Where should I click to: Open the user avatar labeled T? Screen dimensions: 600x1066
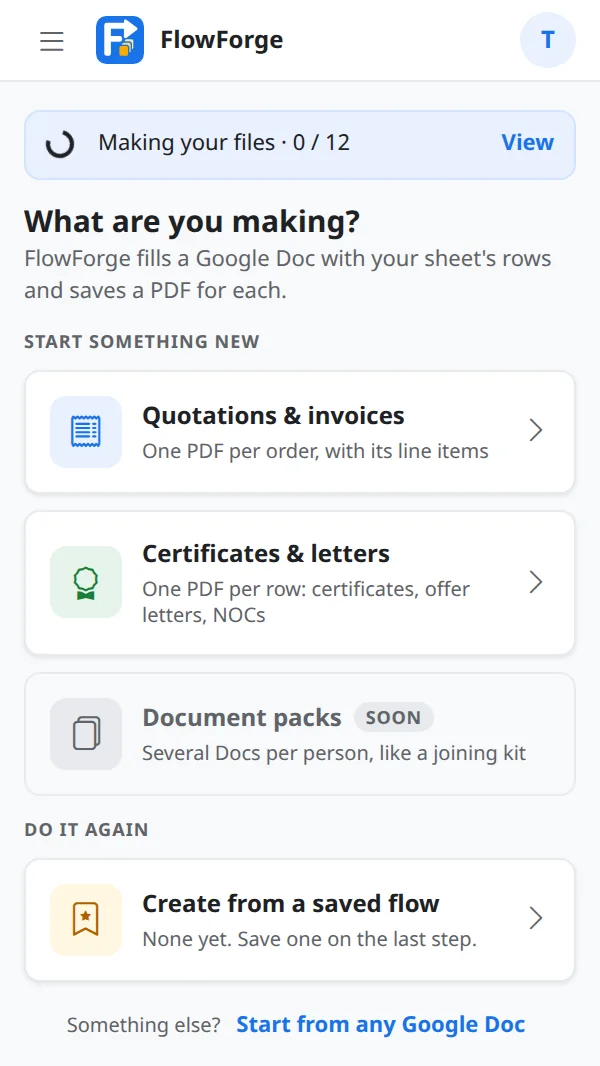click(x=548, y=40)
